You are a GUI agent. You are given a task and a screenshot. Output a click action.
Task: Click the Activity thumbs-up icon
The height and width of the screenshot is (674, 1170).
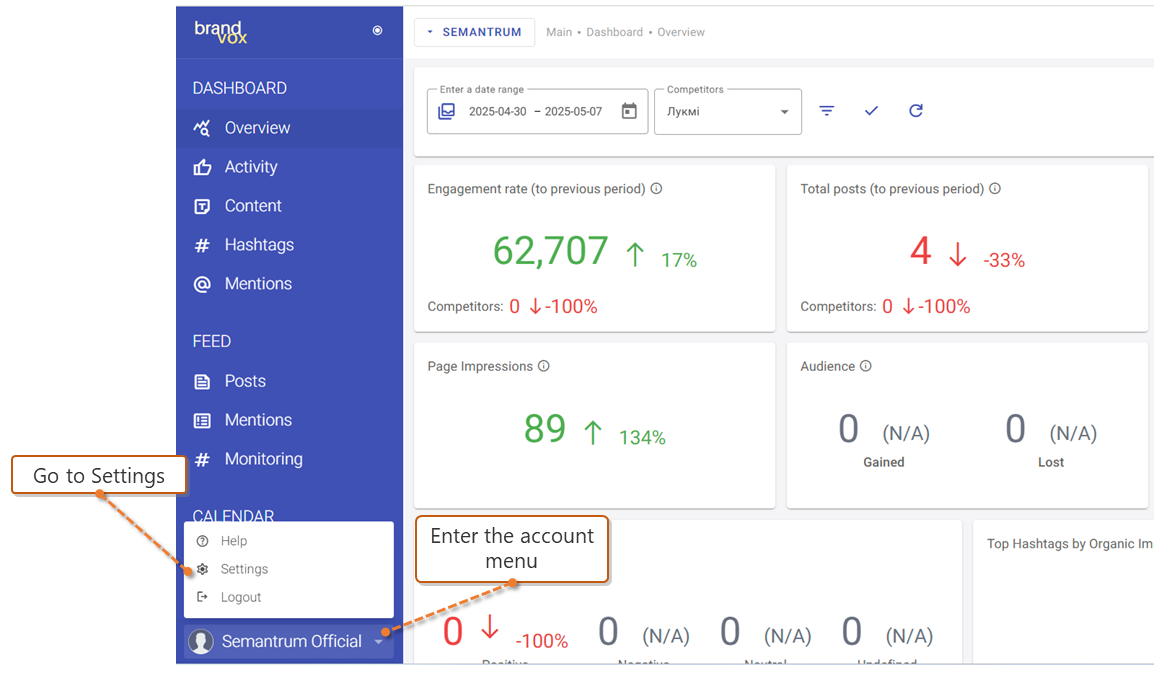[x=201, y=167]
